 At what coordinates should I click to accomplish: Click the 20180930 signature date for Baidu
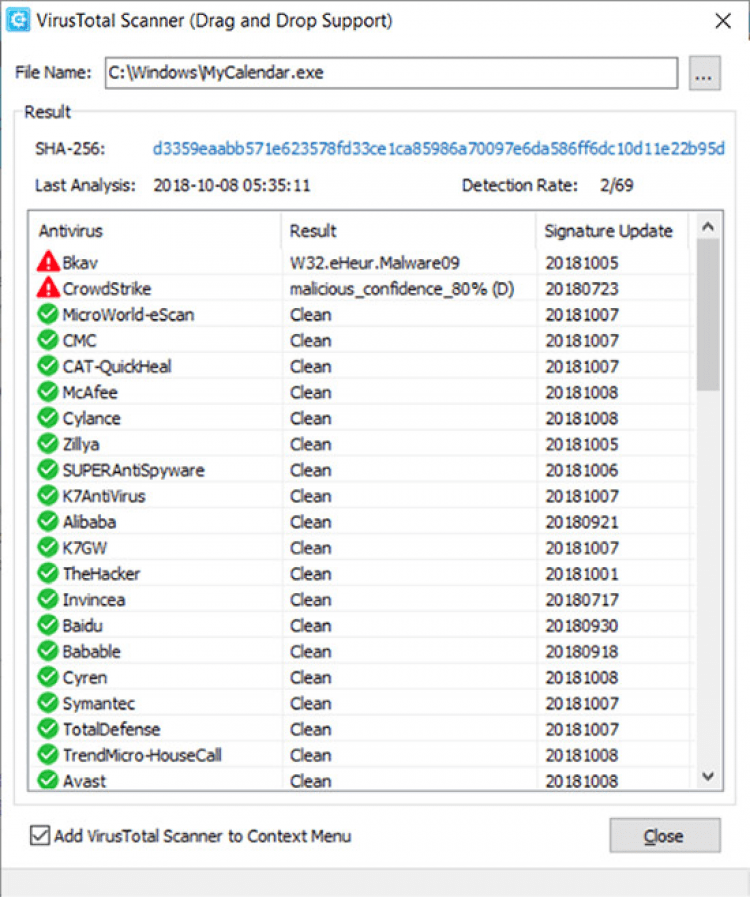point(582,625)
